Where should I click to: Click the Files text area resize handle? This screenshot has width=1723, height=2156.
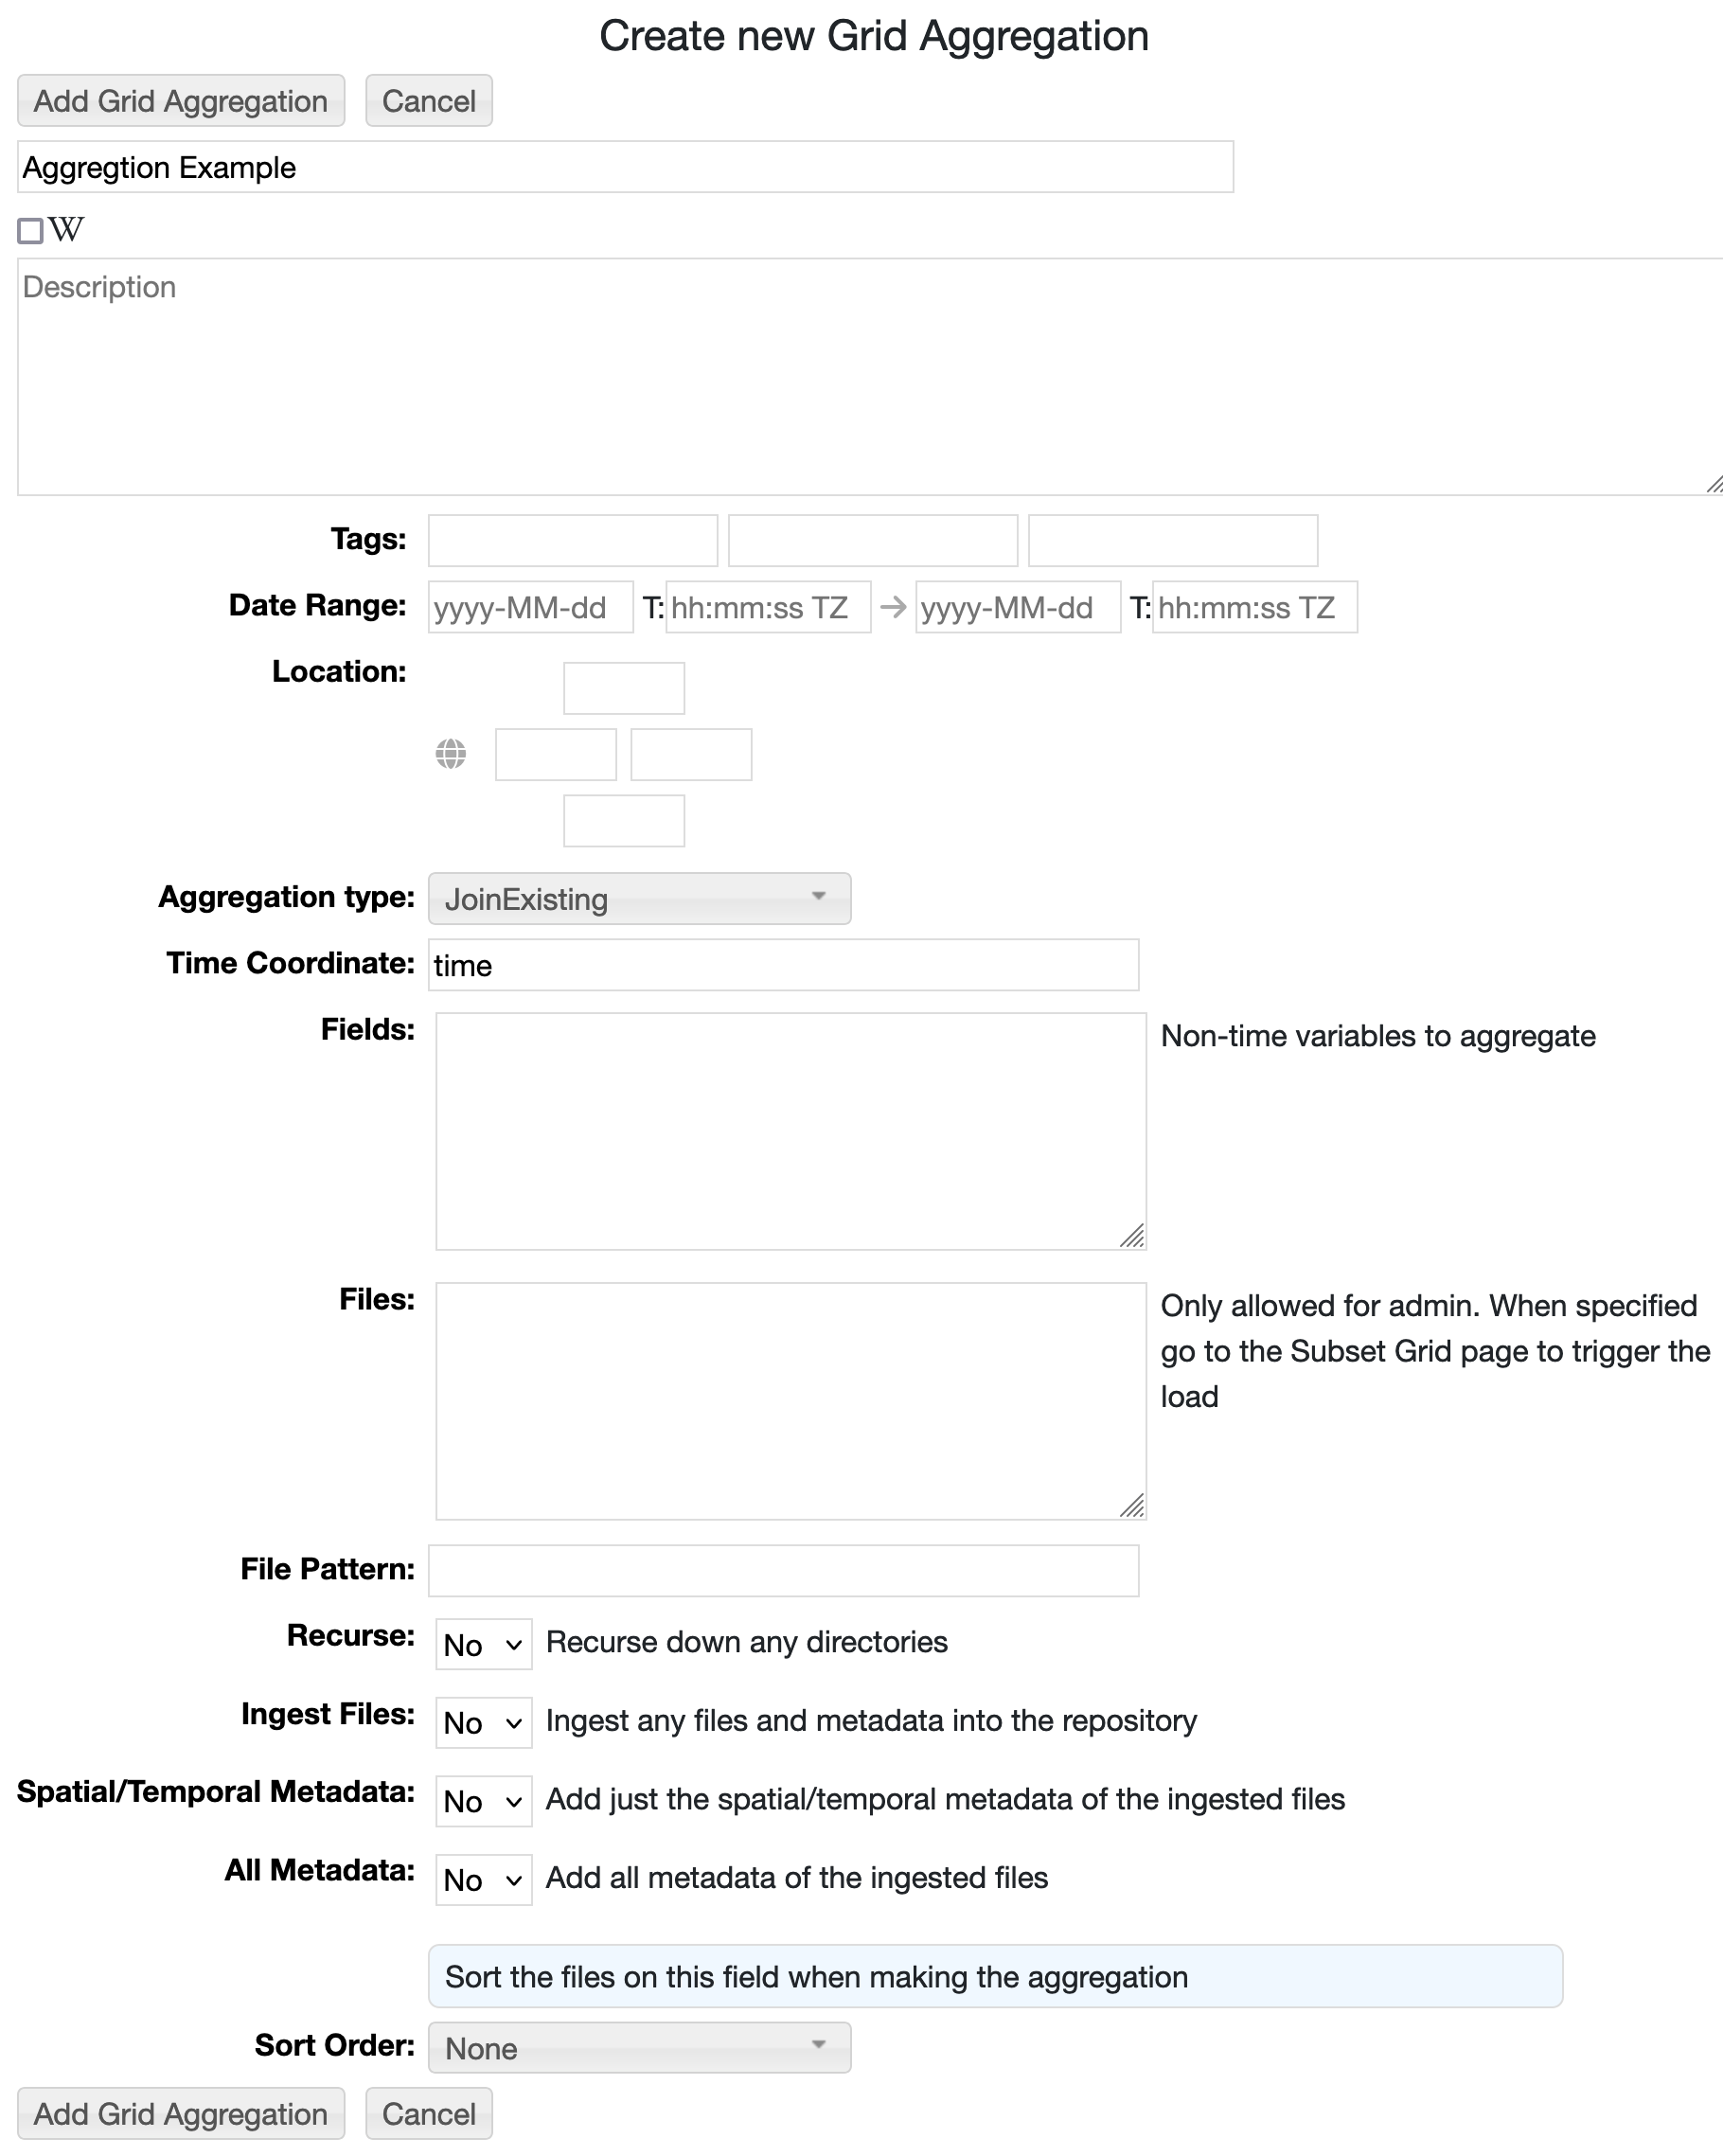point(1132,1506)
